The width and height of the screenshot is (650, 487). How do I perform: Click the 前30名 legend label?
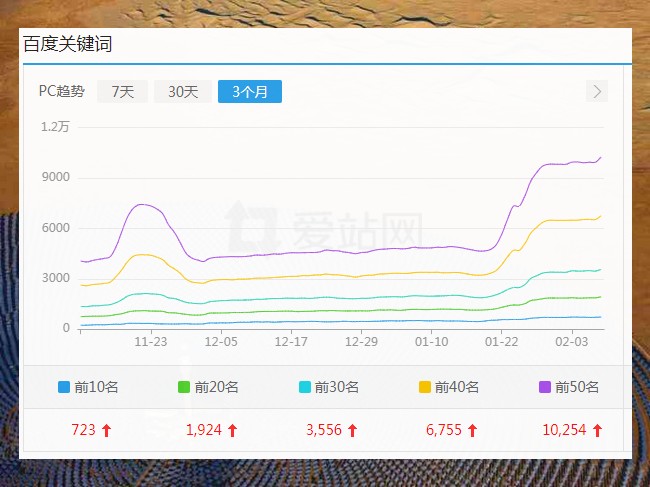tap(337, 387)
